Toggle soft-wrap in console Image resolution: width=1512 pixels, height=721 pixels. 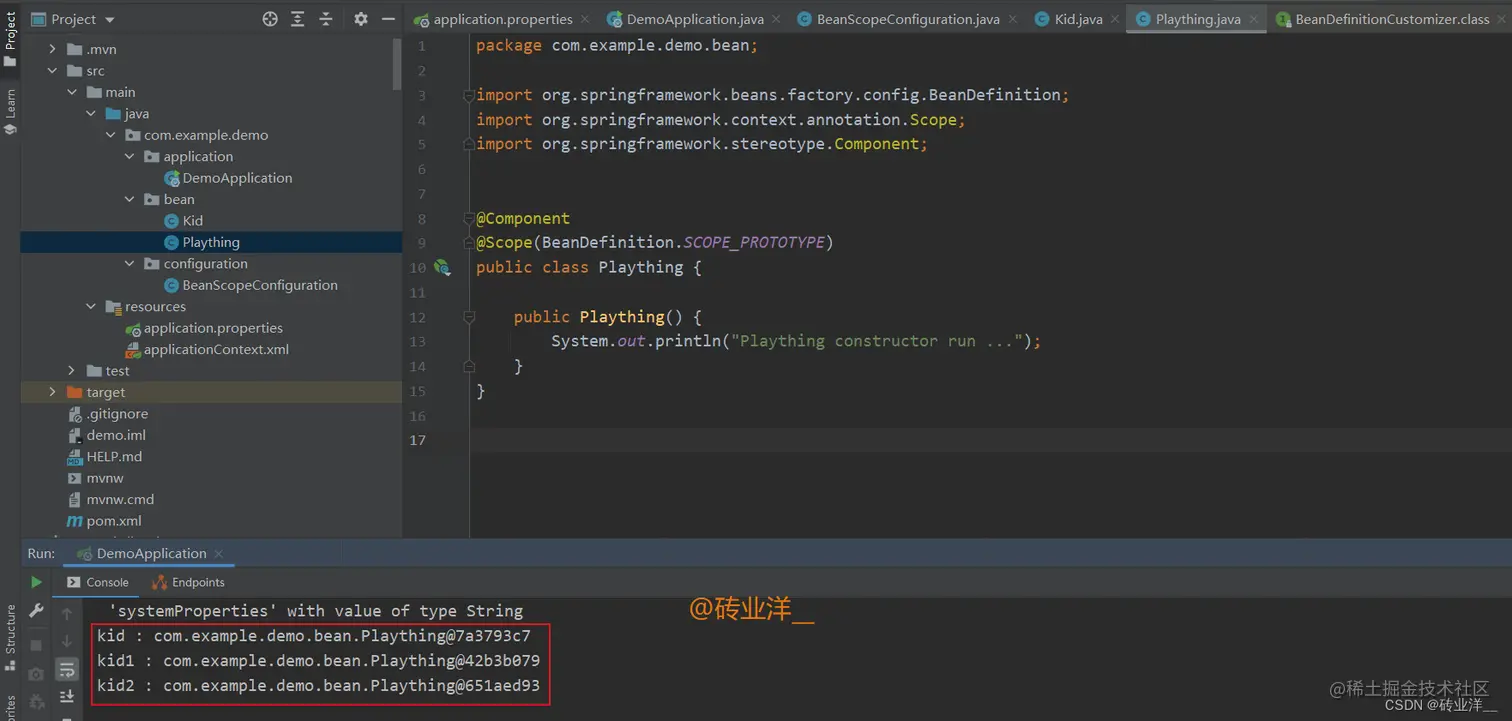pyautogui.click(x=67, y=669)
